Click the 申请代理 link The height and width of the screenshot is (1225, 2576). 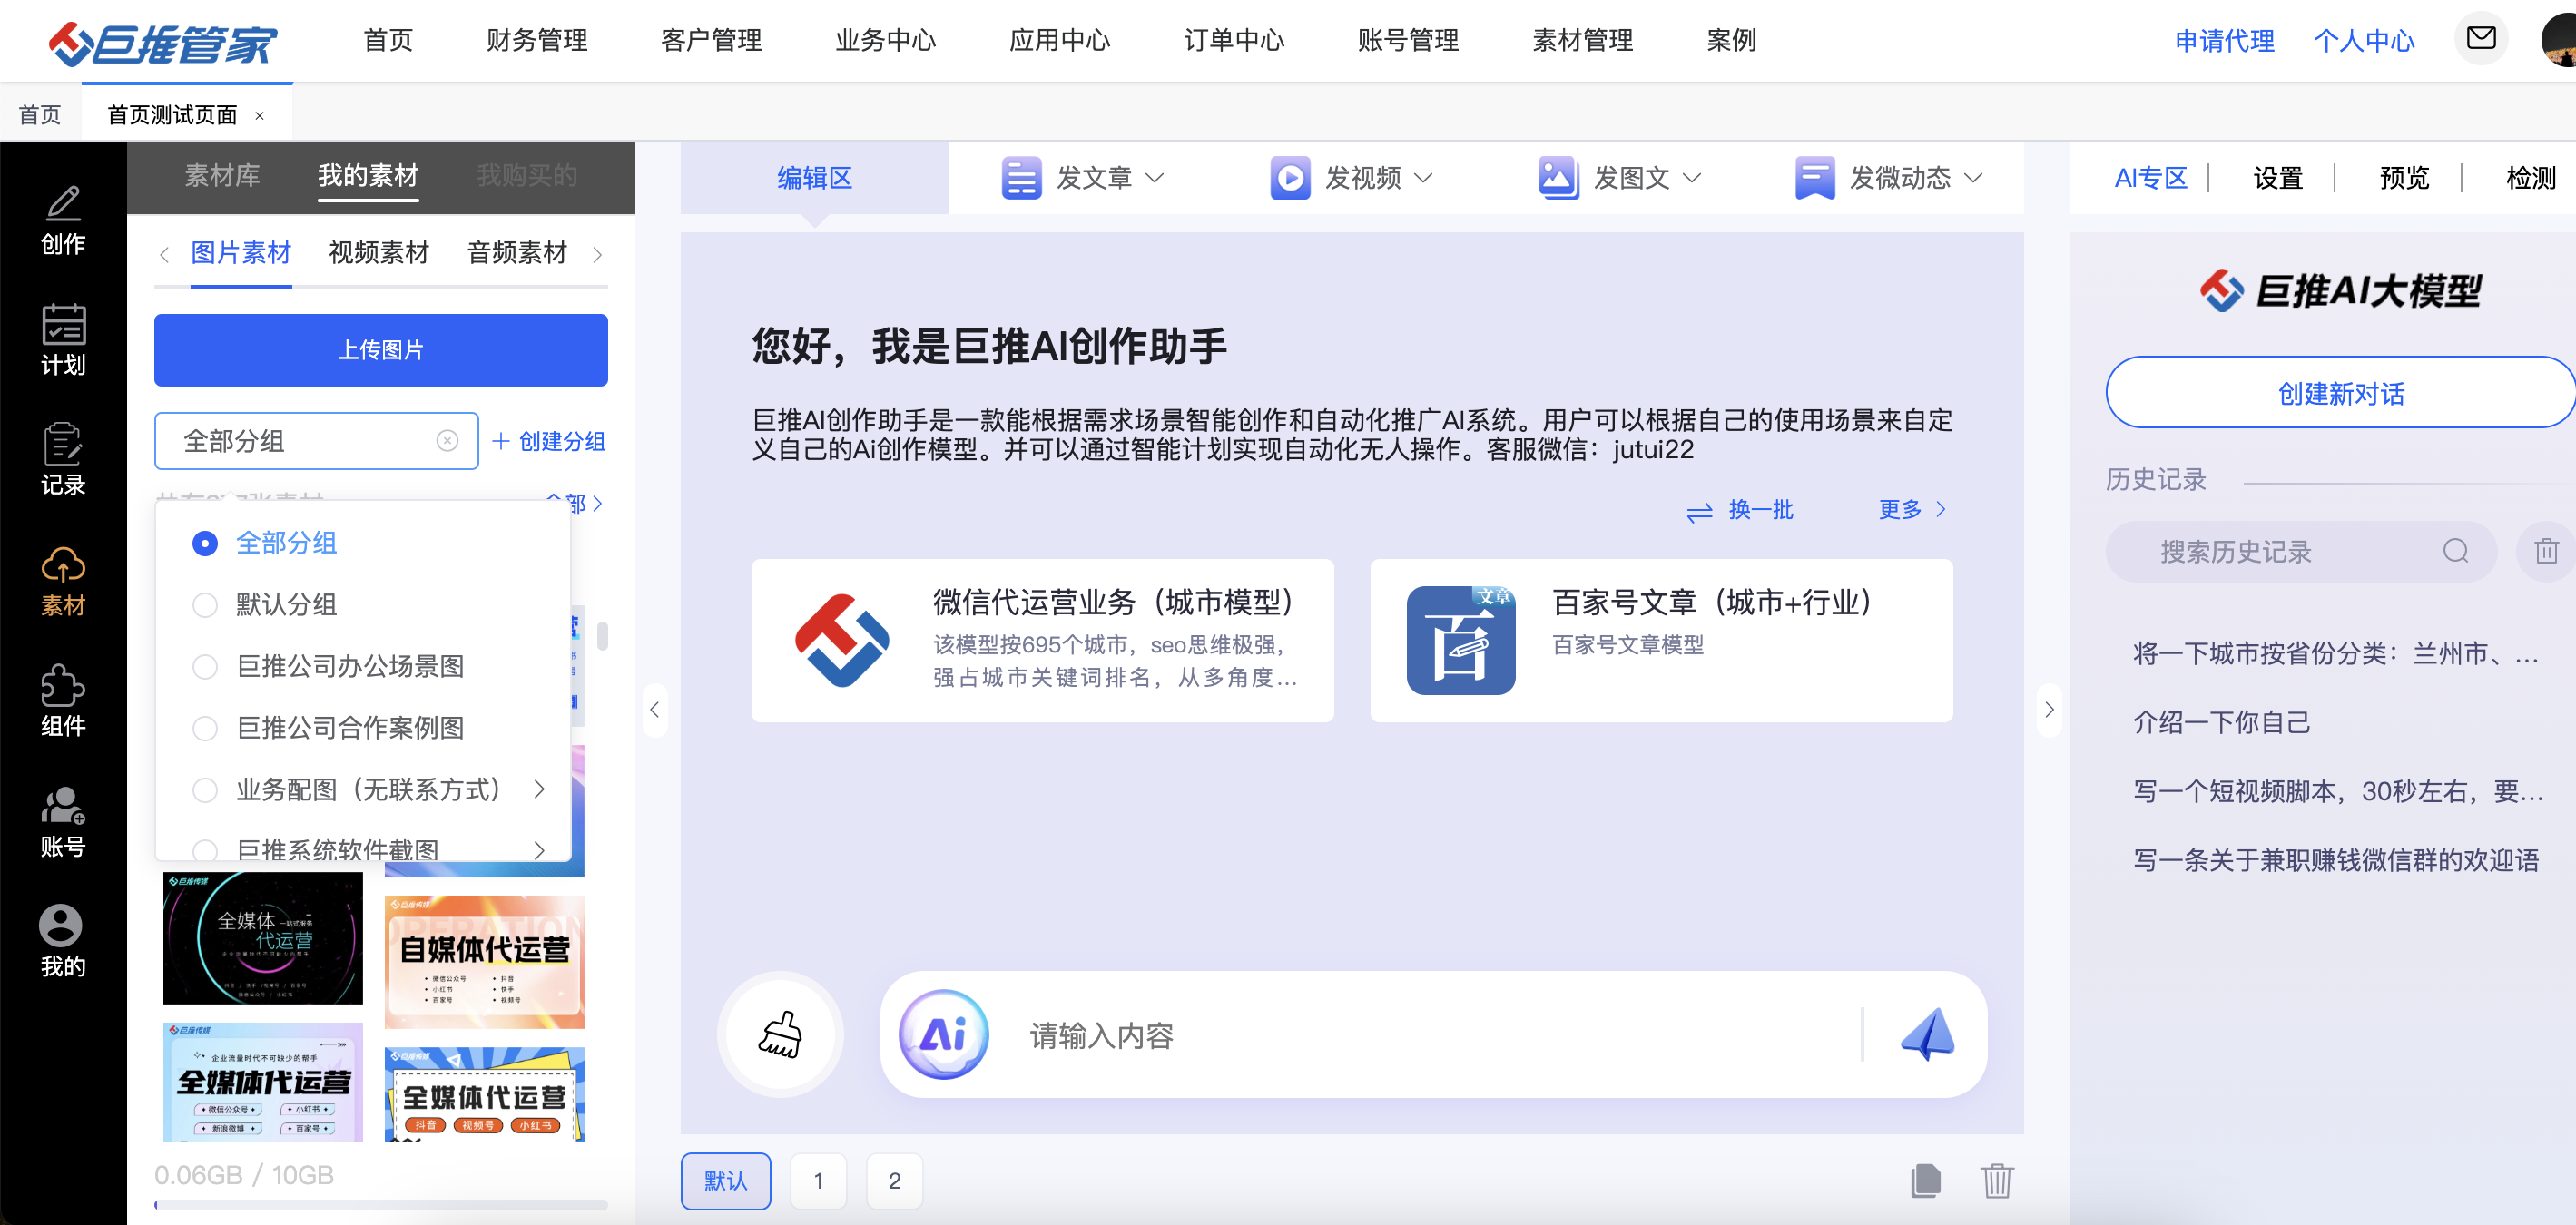pos(2224,40)
